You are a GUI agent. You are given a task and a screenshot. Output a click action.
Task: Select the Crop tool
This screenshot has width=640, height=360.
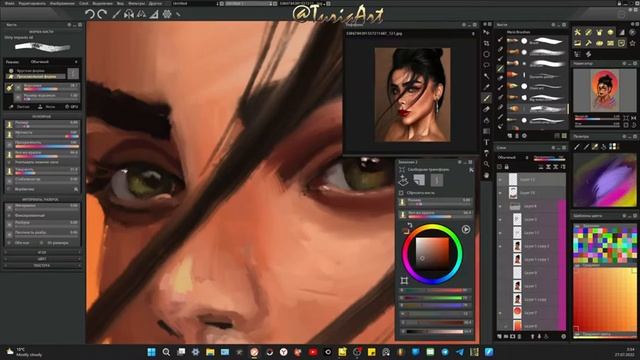coord(487,43)
